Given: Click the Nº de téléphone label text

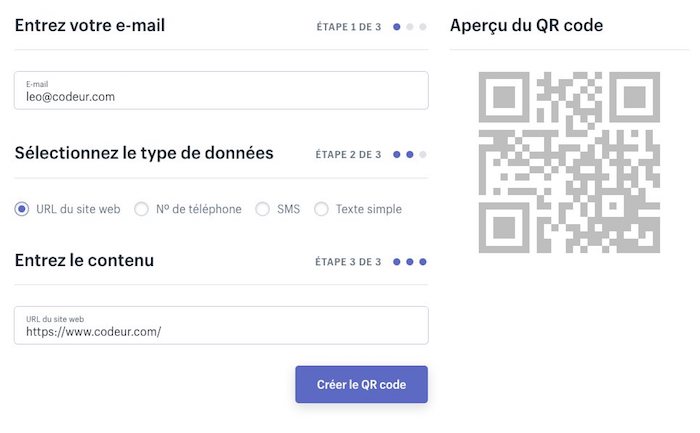Looking at the screenshot, I should click(198, 209).
